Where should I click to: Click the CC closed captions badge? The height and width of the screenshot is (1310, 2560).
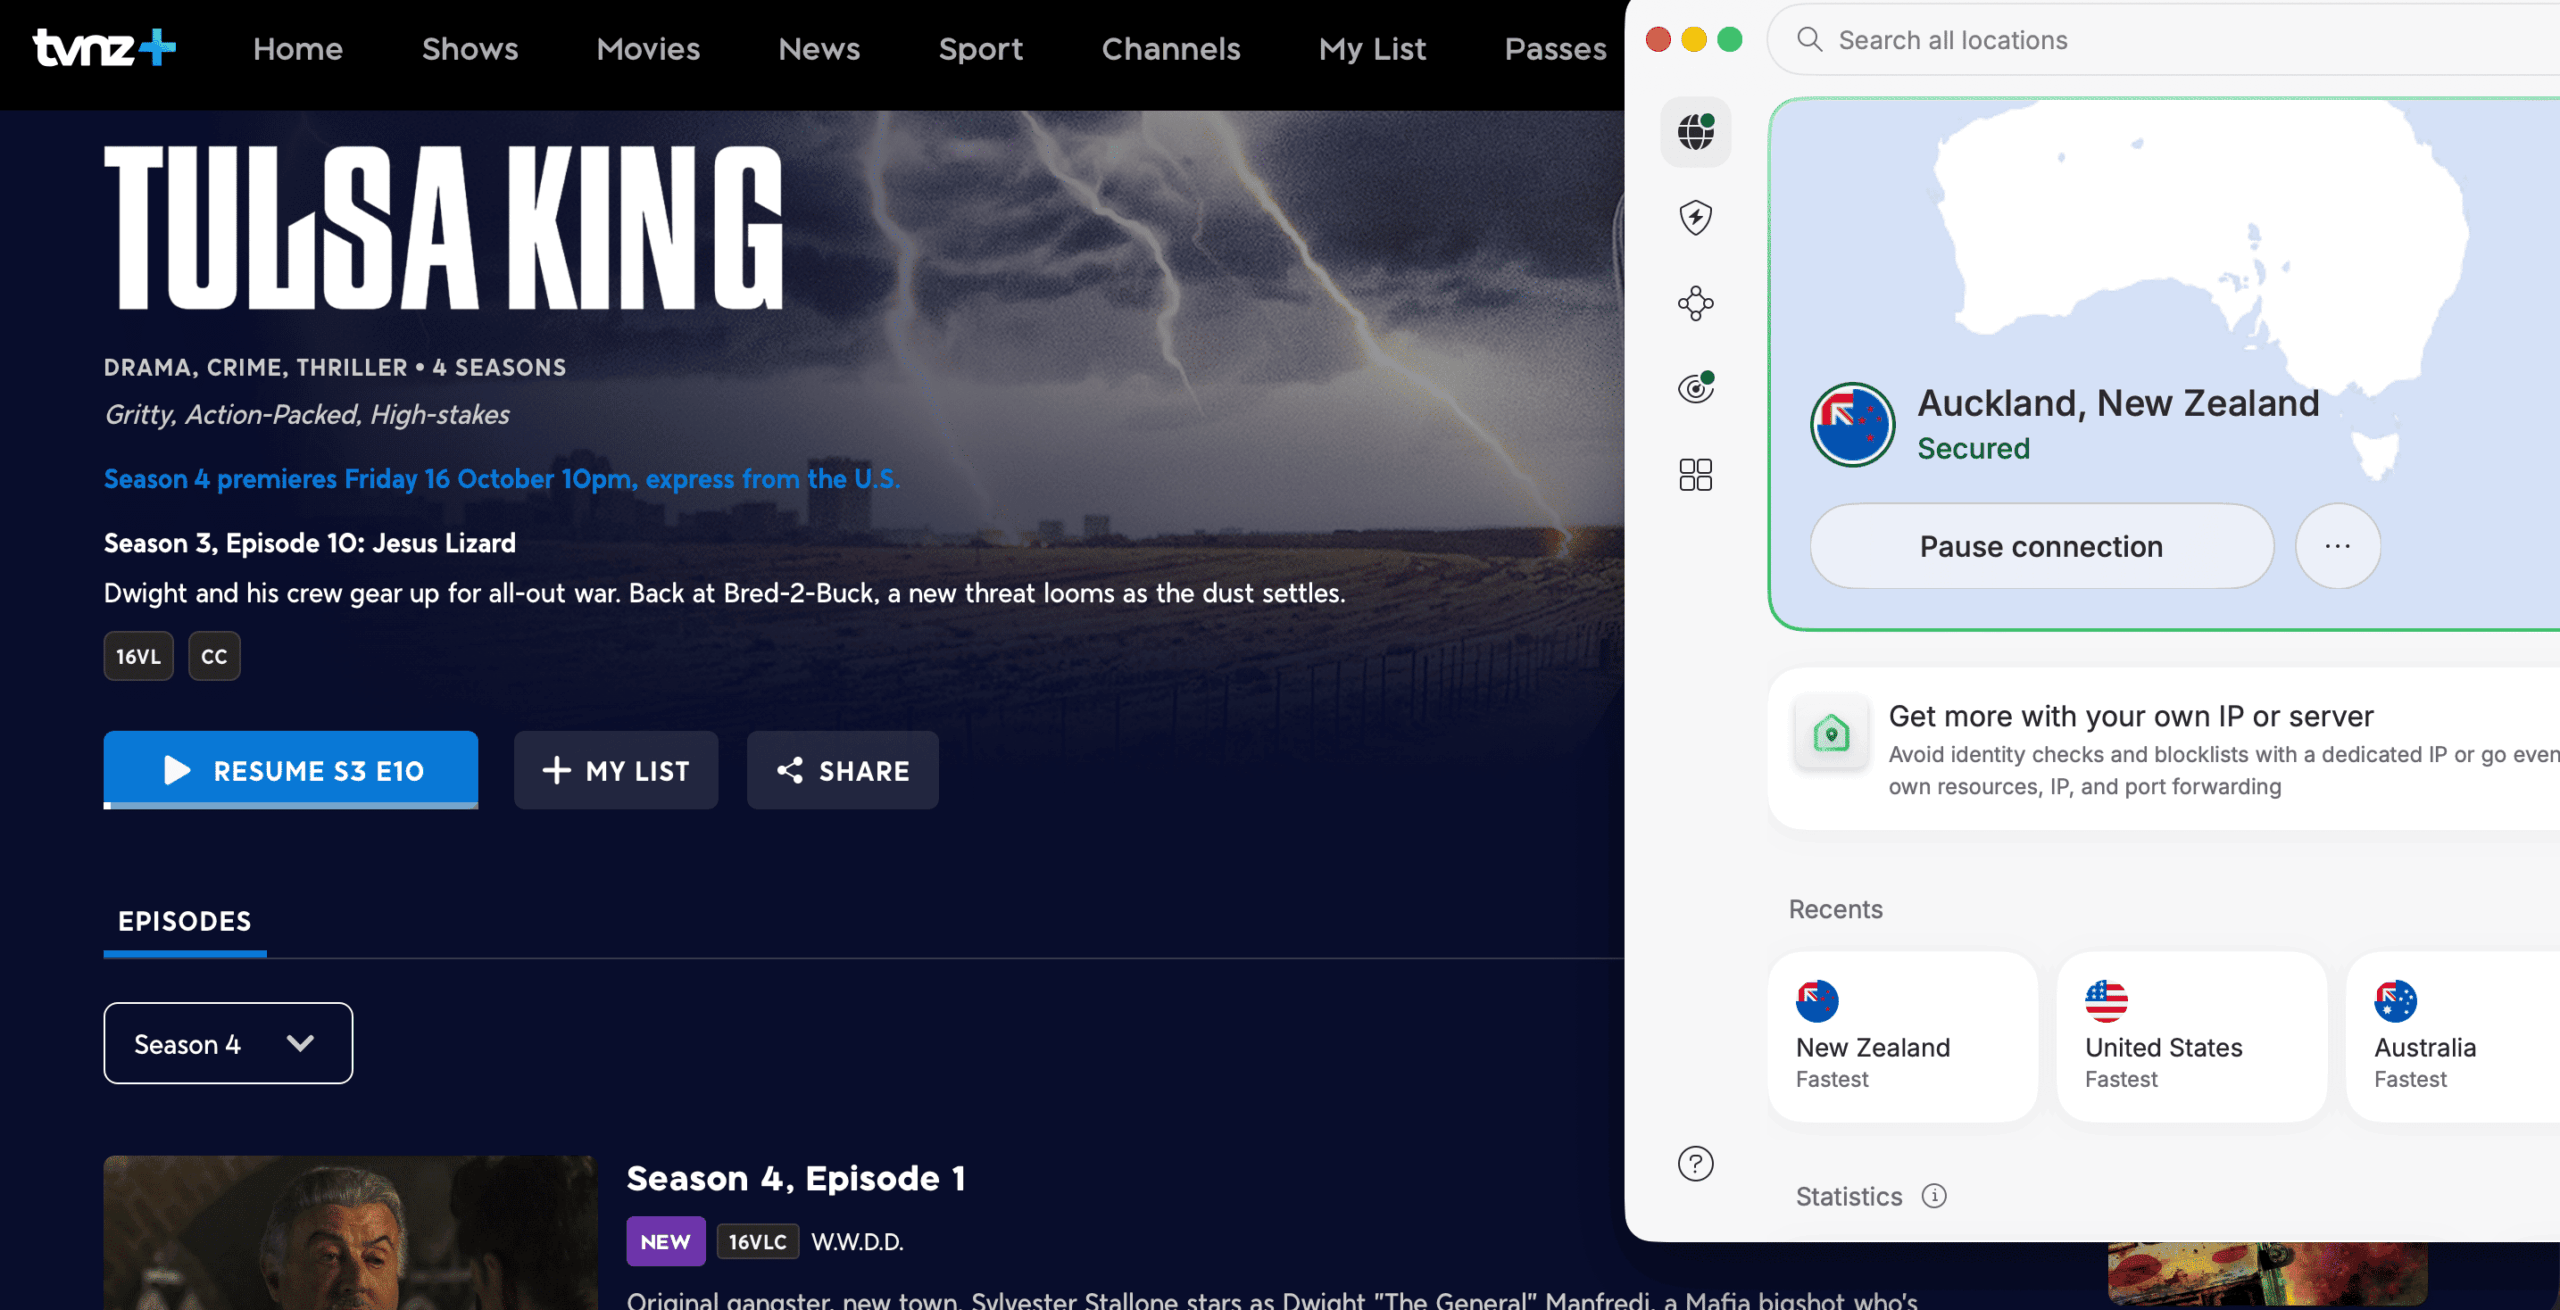pyautogui.click(x=214, y=656)
